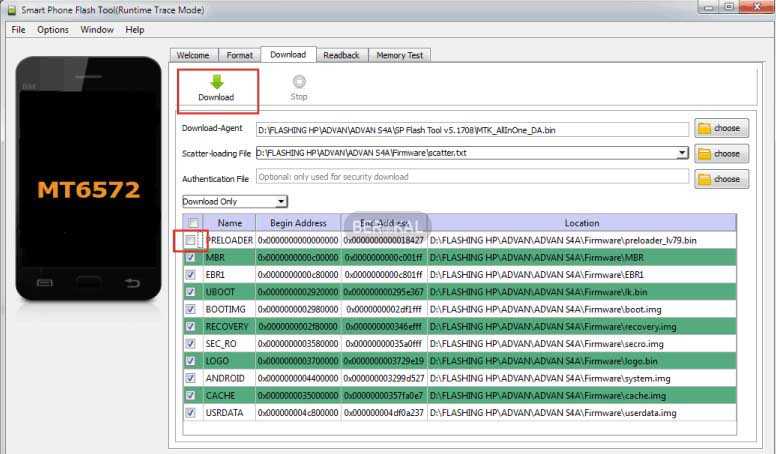This screenshot has height=454, width=776.
Task: Toggle the select-all checkbox in the table header
Action: point(194,223)
